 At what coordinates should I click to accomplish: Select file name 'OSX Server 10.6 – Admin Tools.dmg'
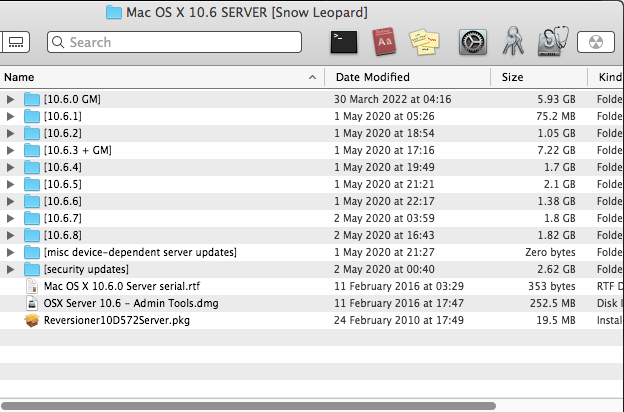click(131, 303)
